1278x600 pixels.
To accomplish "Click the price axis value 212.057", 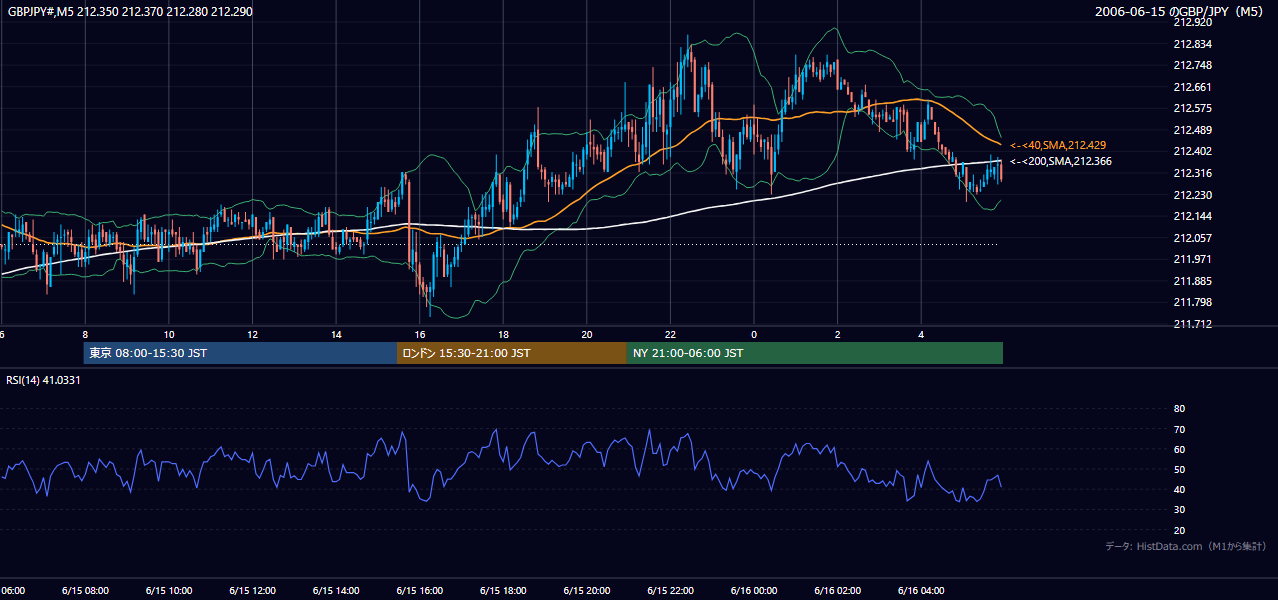I will tap(1192, 238).
